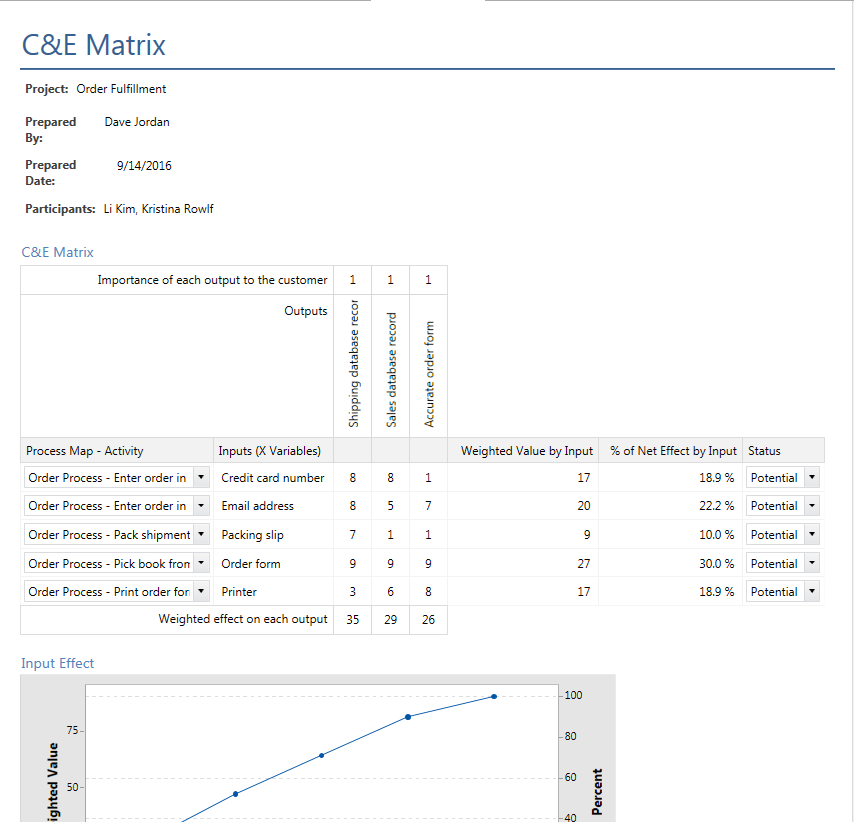
Task: Click the Weighted Value by Input column header
Action: tap(526, 451)
